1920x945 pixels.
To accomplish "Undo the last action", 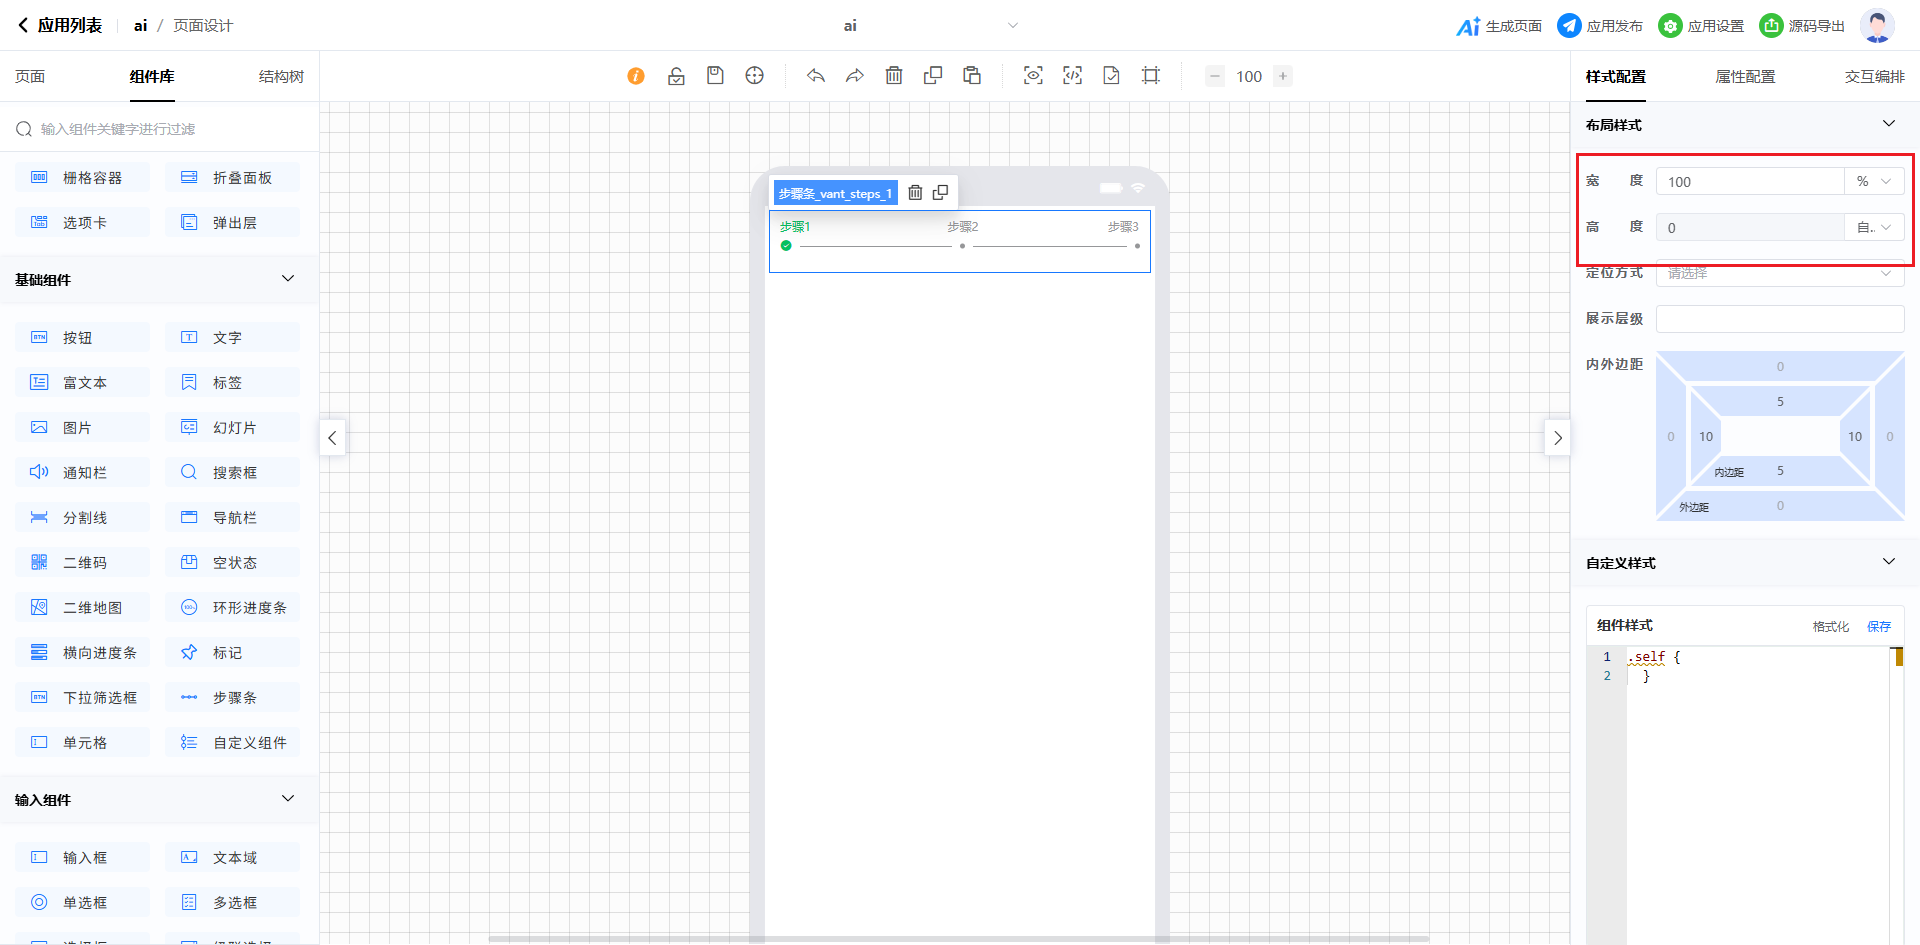I will (816, 76).
